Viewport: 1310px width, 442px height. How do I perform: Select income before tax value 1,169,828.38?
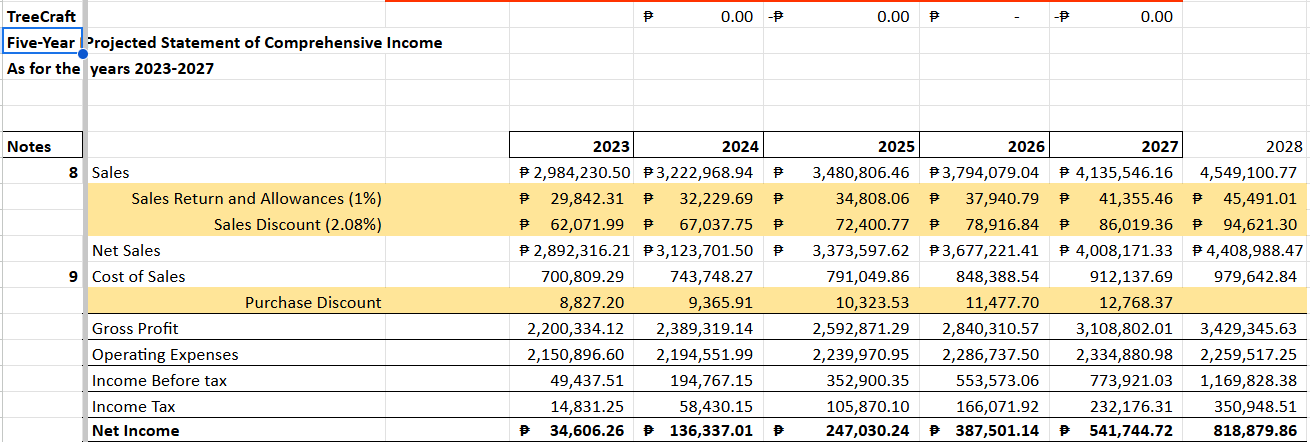point(1245,381)
